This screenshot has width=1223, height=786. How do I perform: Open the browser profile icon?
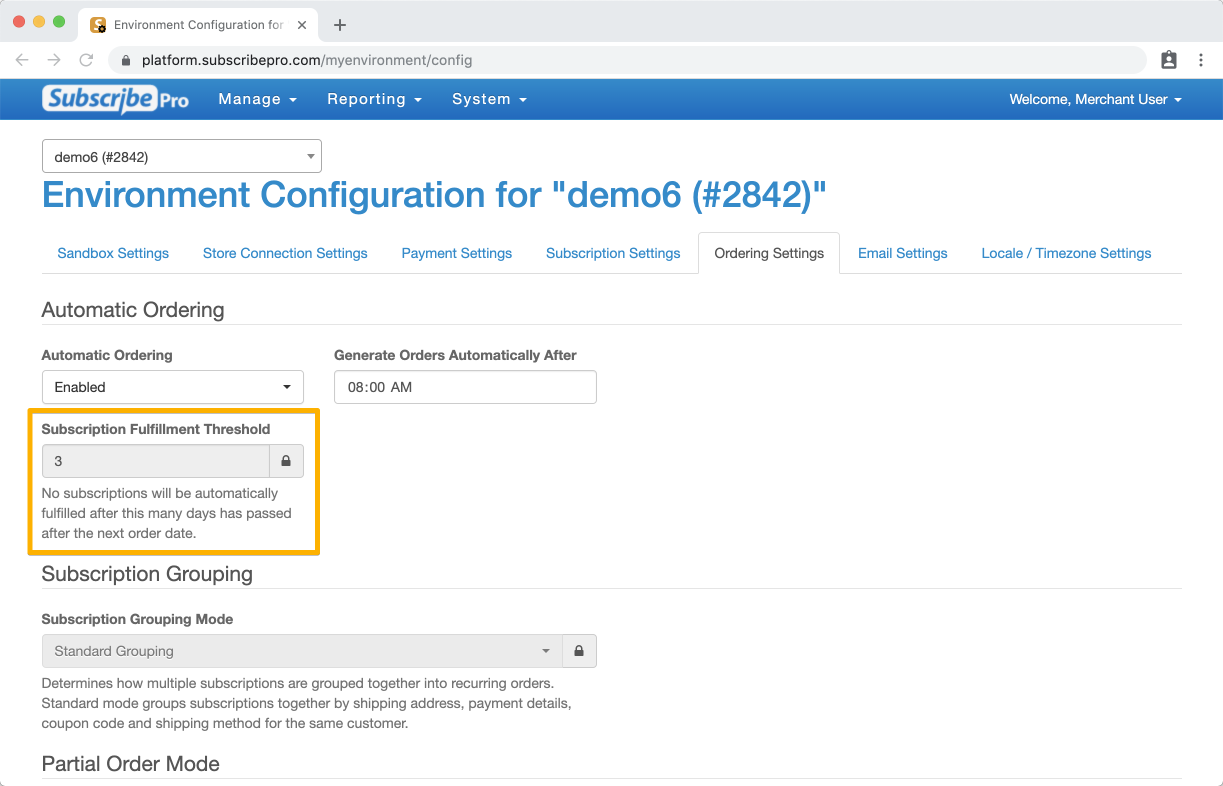pos(1169,60)
